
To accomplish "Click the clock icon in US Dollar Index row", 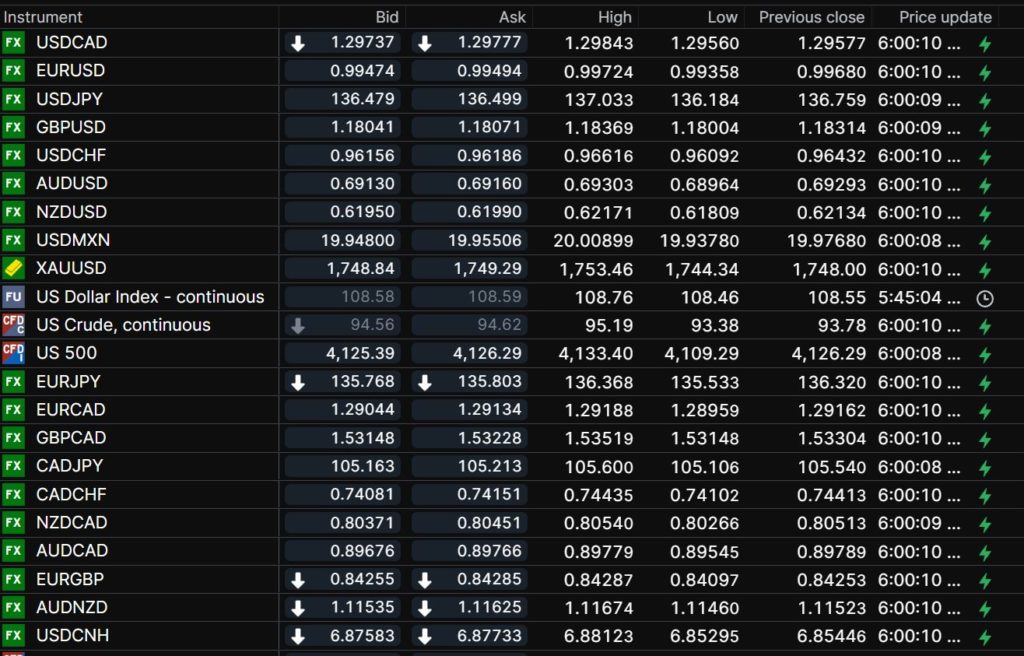I will click(x=984, y=298).
